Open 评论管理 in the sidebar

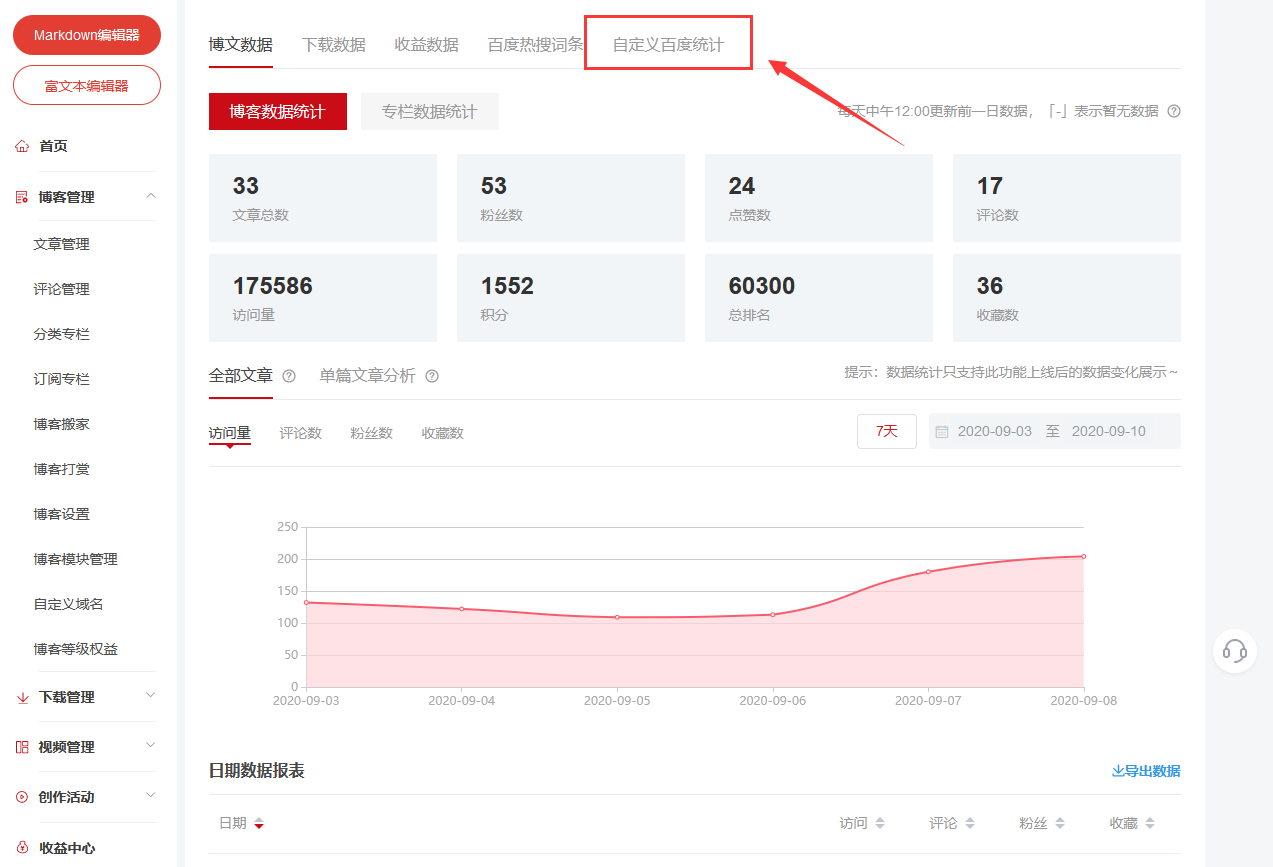(61, 289)
